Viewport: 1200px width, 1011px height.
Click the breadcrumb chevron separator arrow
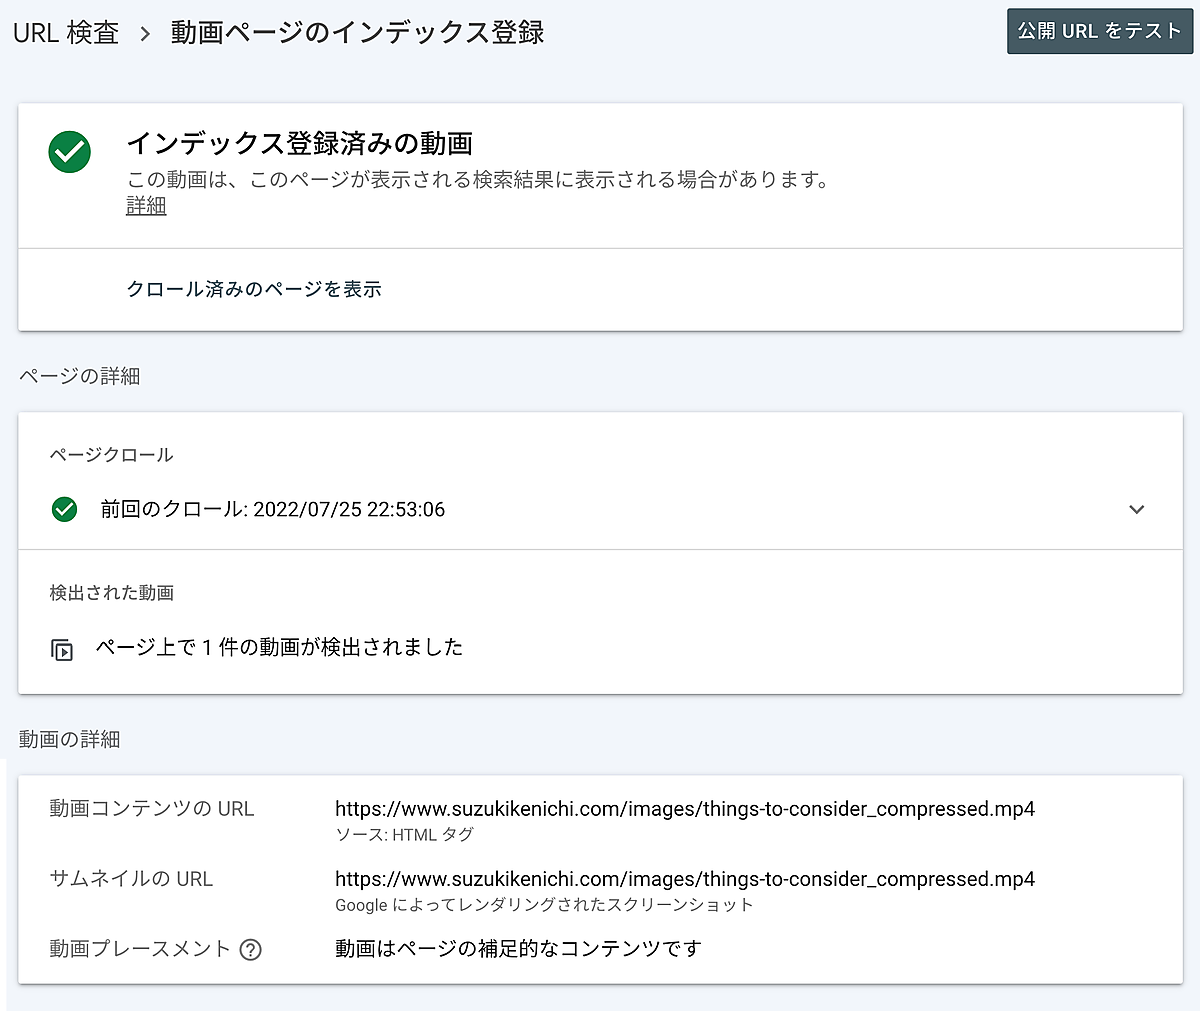[x=145, y=33]
